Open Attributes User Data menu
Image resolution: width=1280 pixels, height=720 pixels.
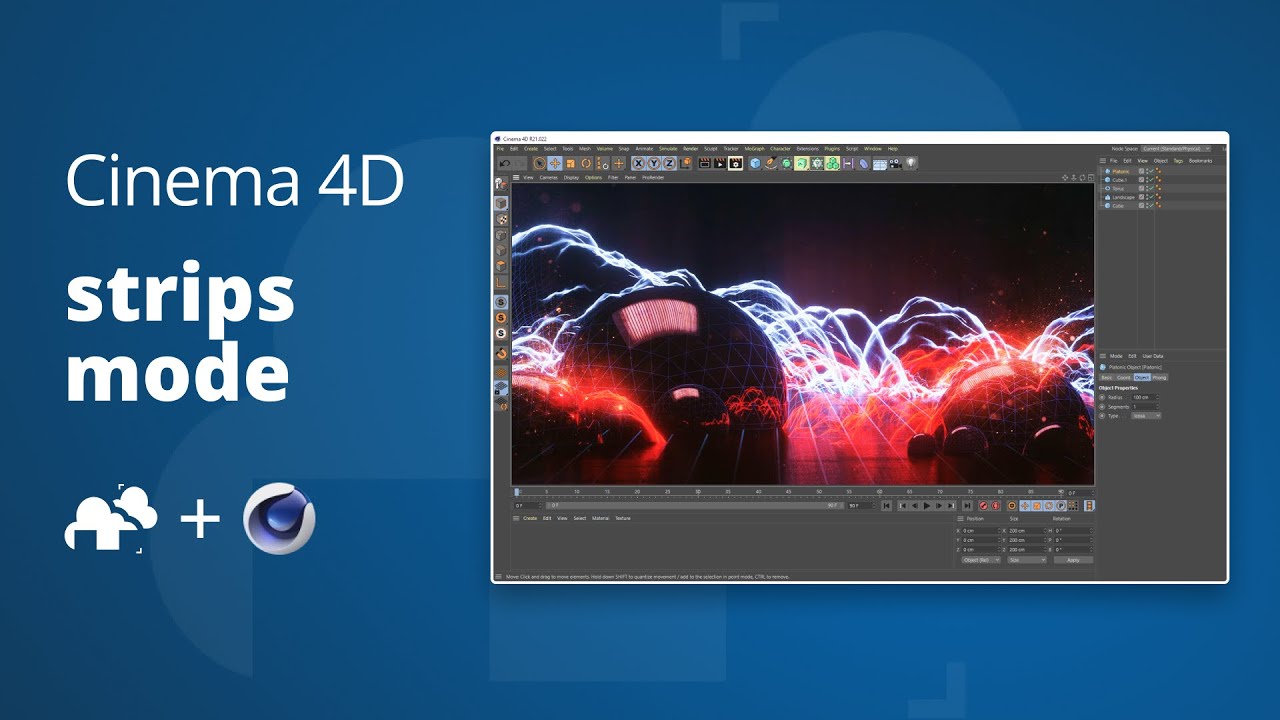(x=1153, y=356)
